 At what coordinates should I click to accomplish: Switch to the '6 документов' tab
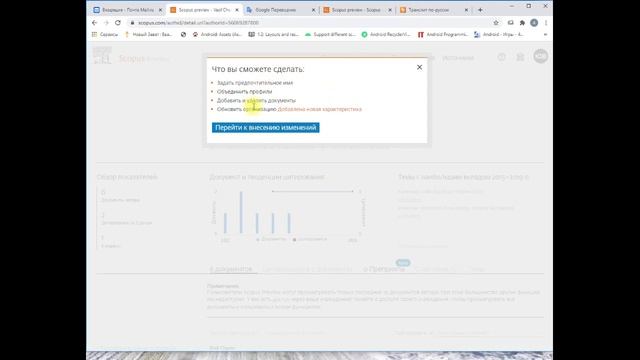click(x=231, y=269)
